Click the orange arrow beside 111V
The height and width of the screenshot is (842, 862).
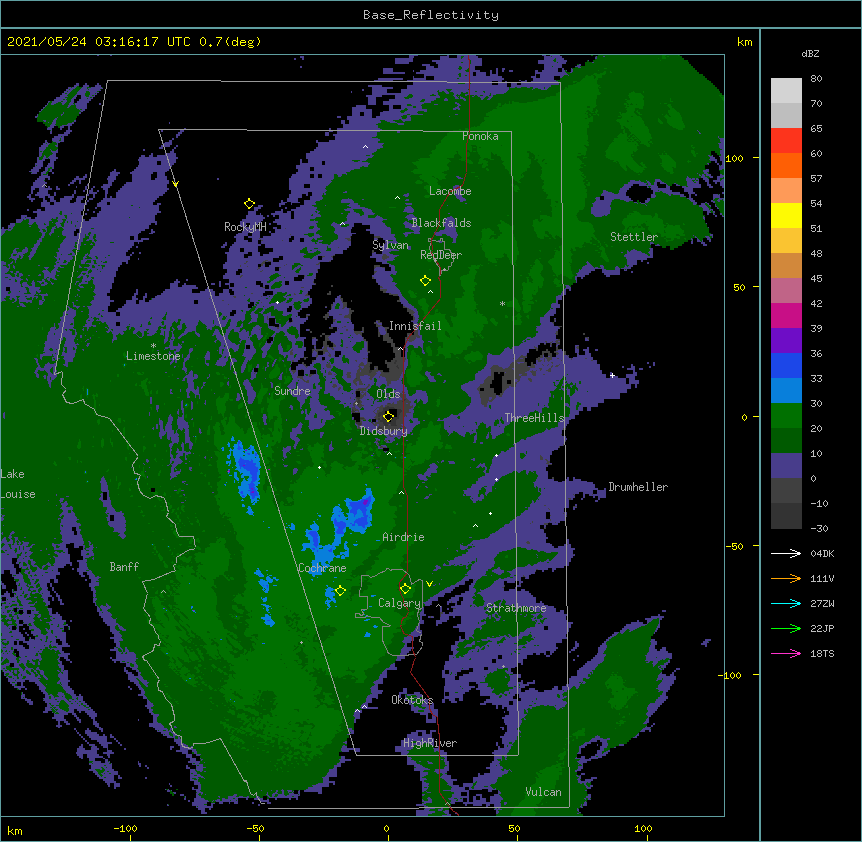(x=786, y=578)
